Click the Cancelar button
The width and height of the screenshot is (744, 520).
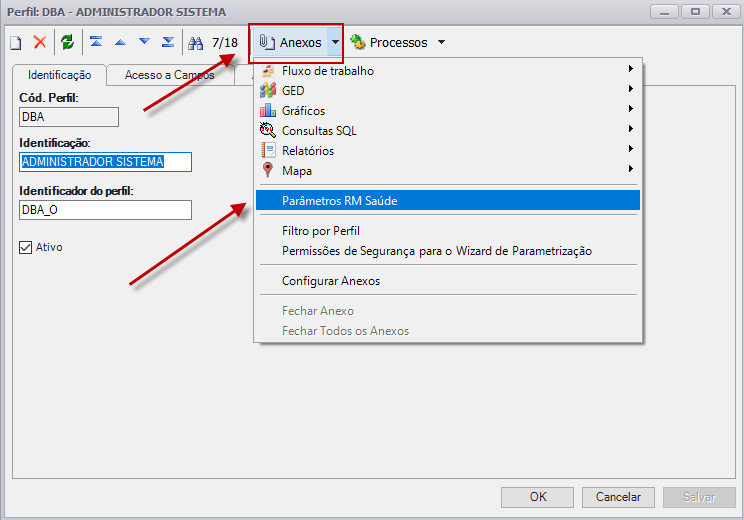(618, 497)
